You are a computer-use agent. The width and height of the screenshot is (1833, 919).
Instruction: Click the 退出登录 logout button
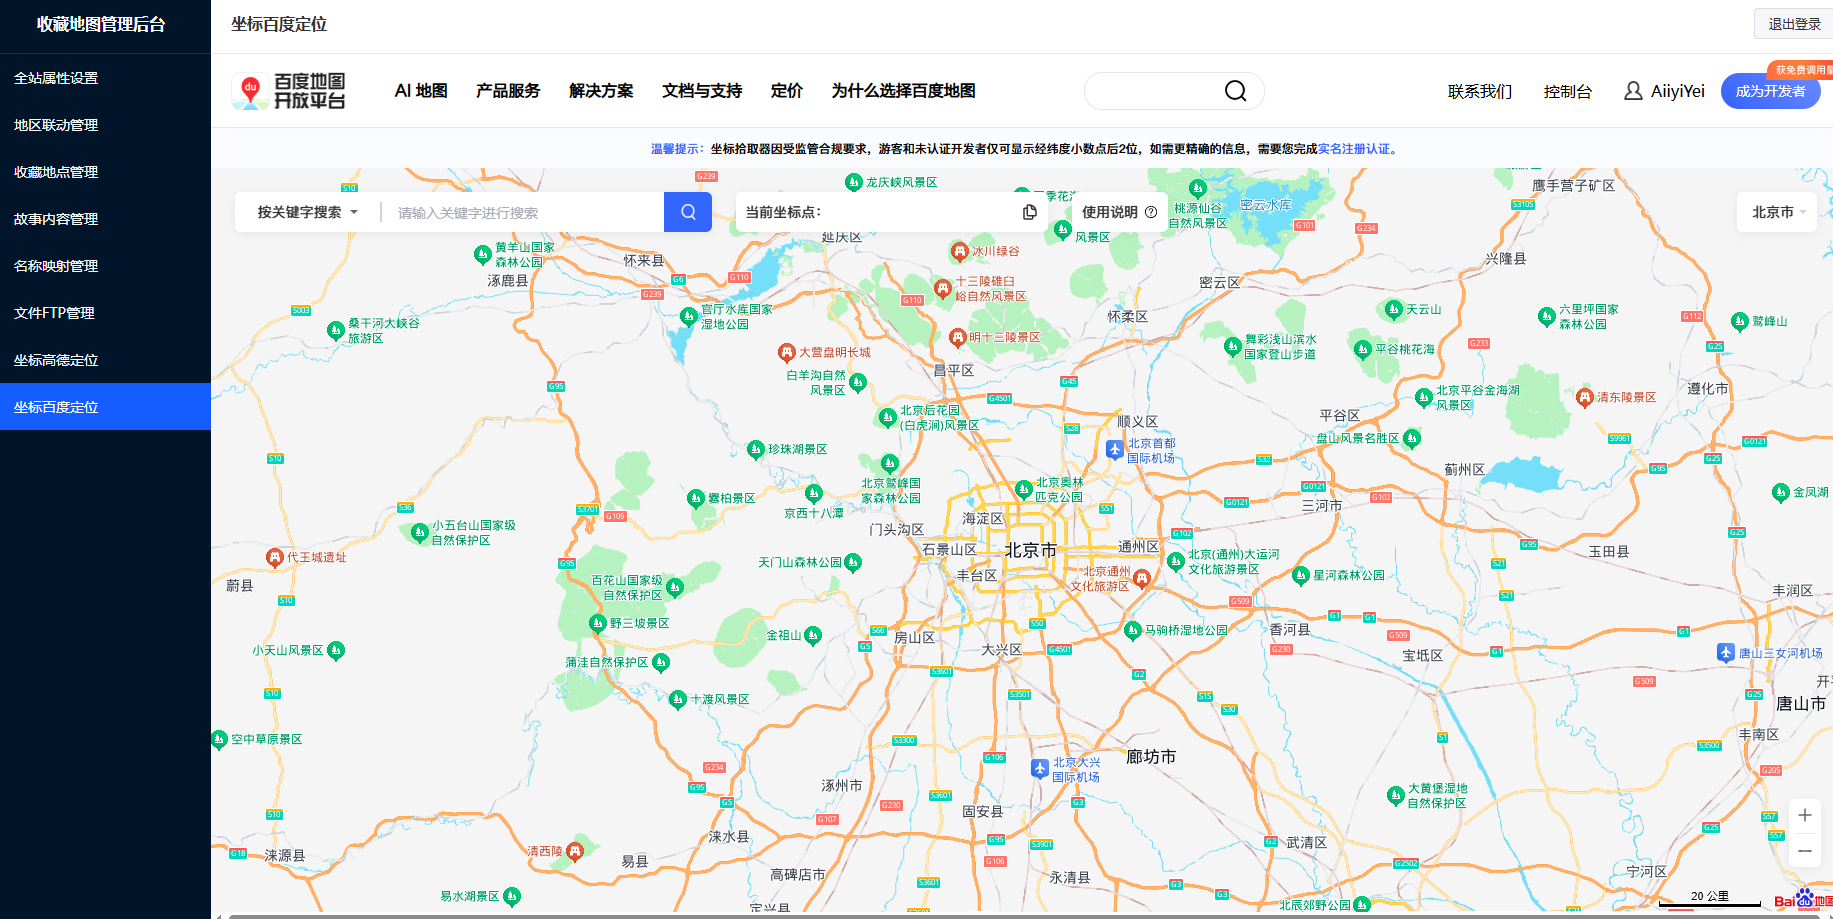click(x=1794, y=24)
